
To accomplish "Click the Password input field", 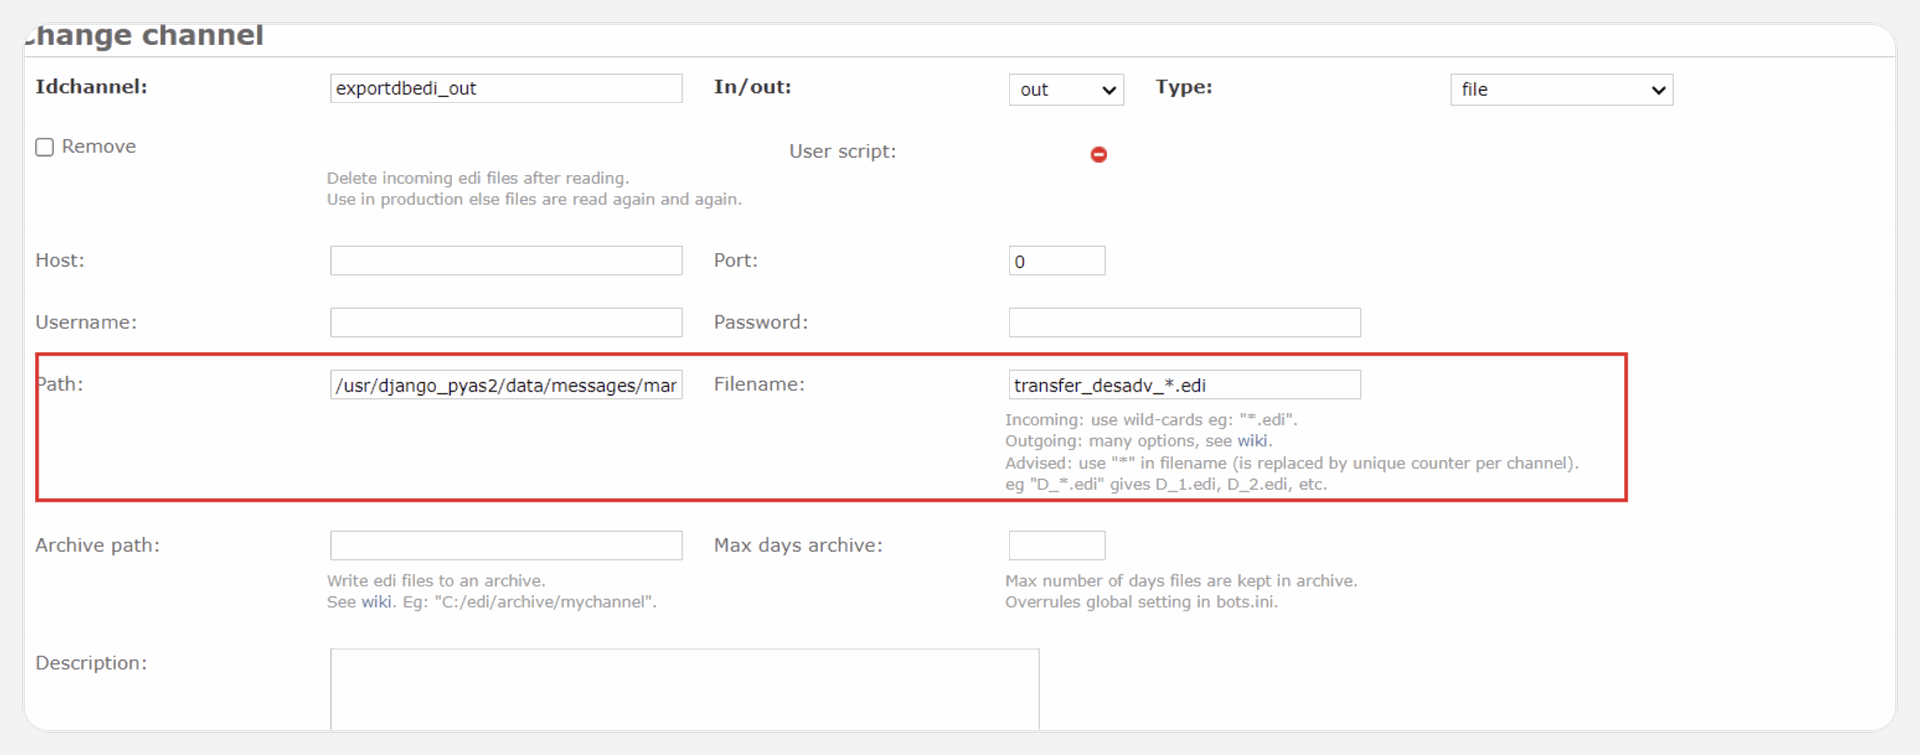I will (x=1184, y=323).
